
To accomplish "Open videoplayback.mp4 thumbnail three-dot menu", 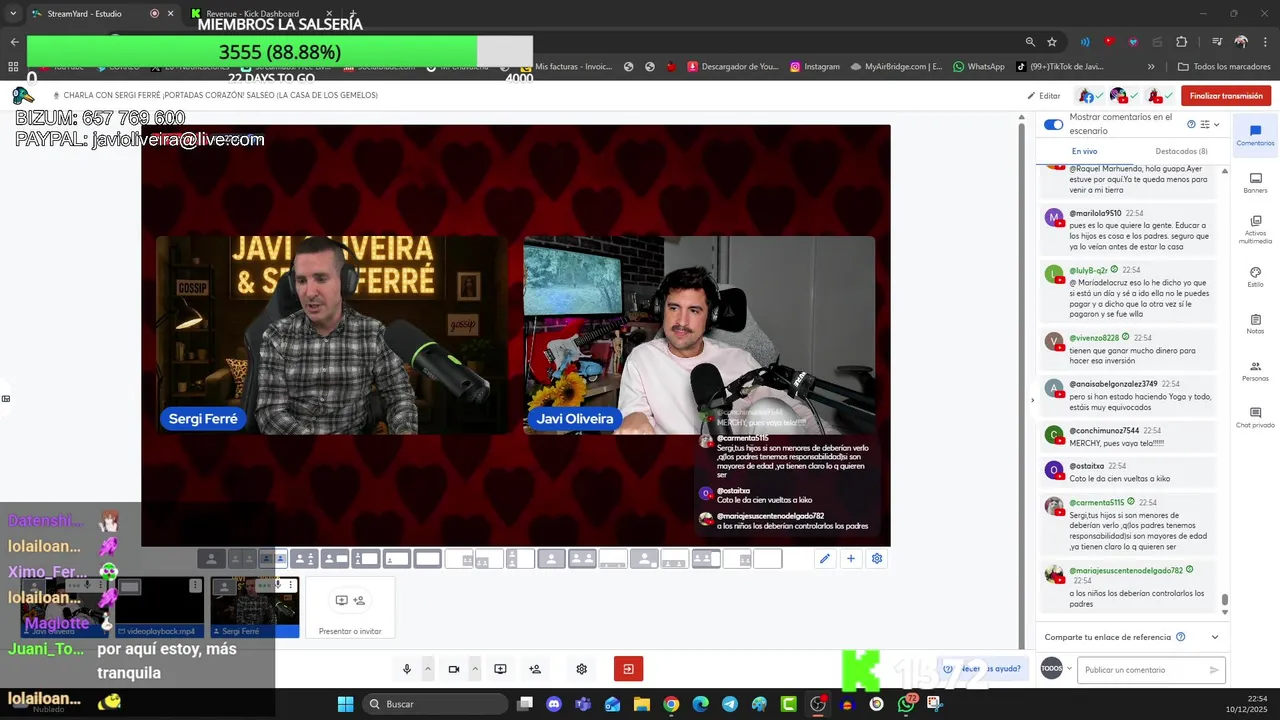I will 196,585.
